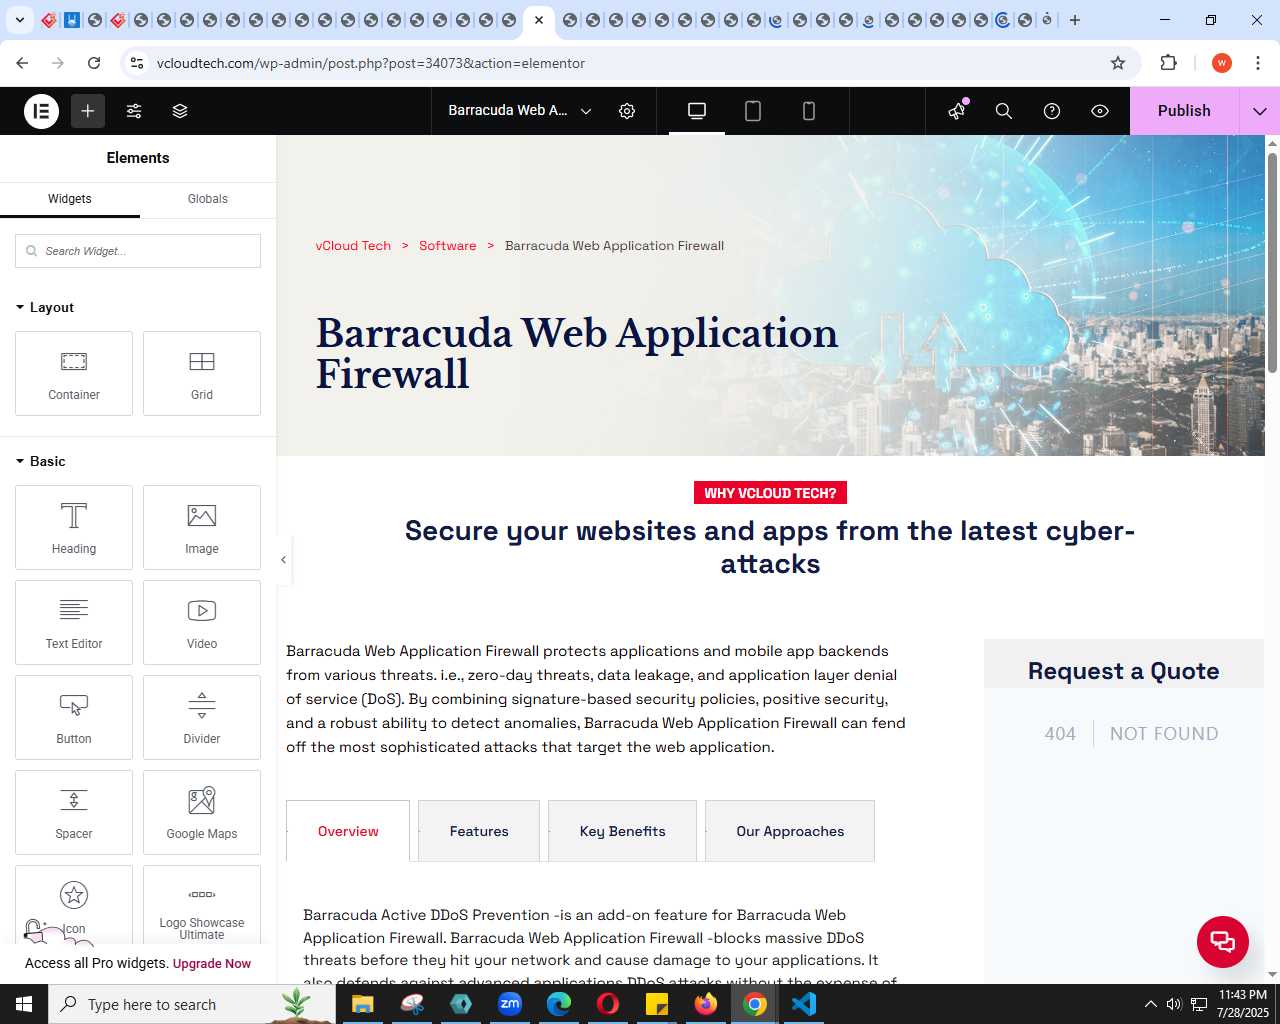This screenshot has width=1280, height=1024.
Task: Go back in browser history
Action: tap(22, 63)
